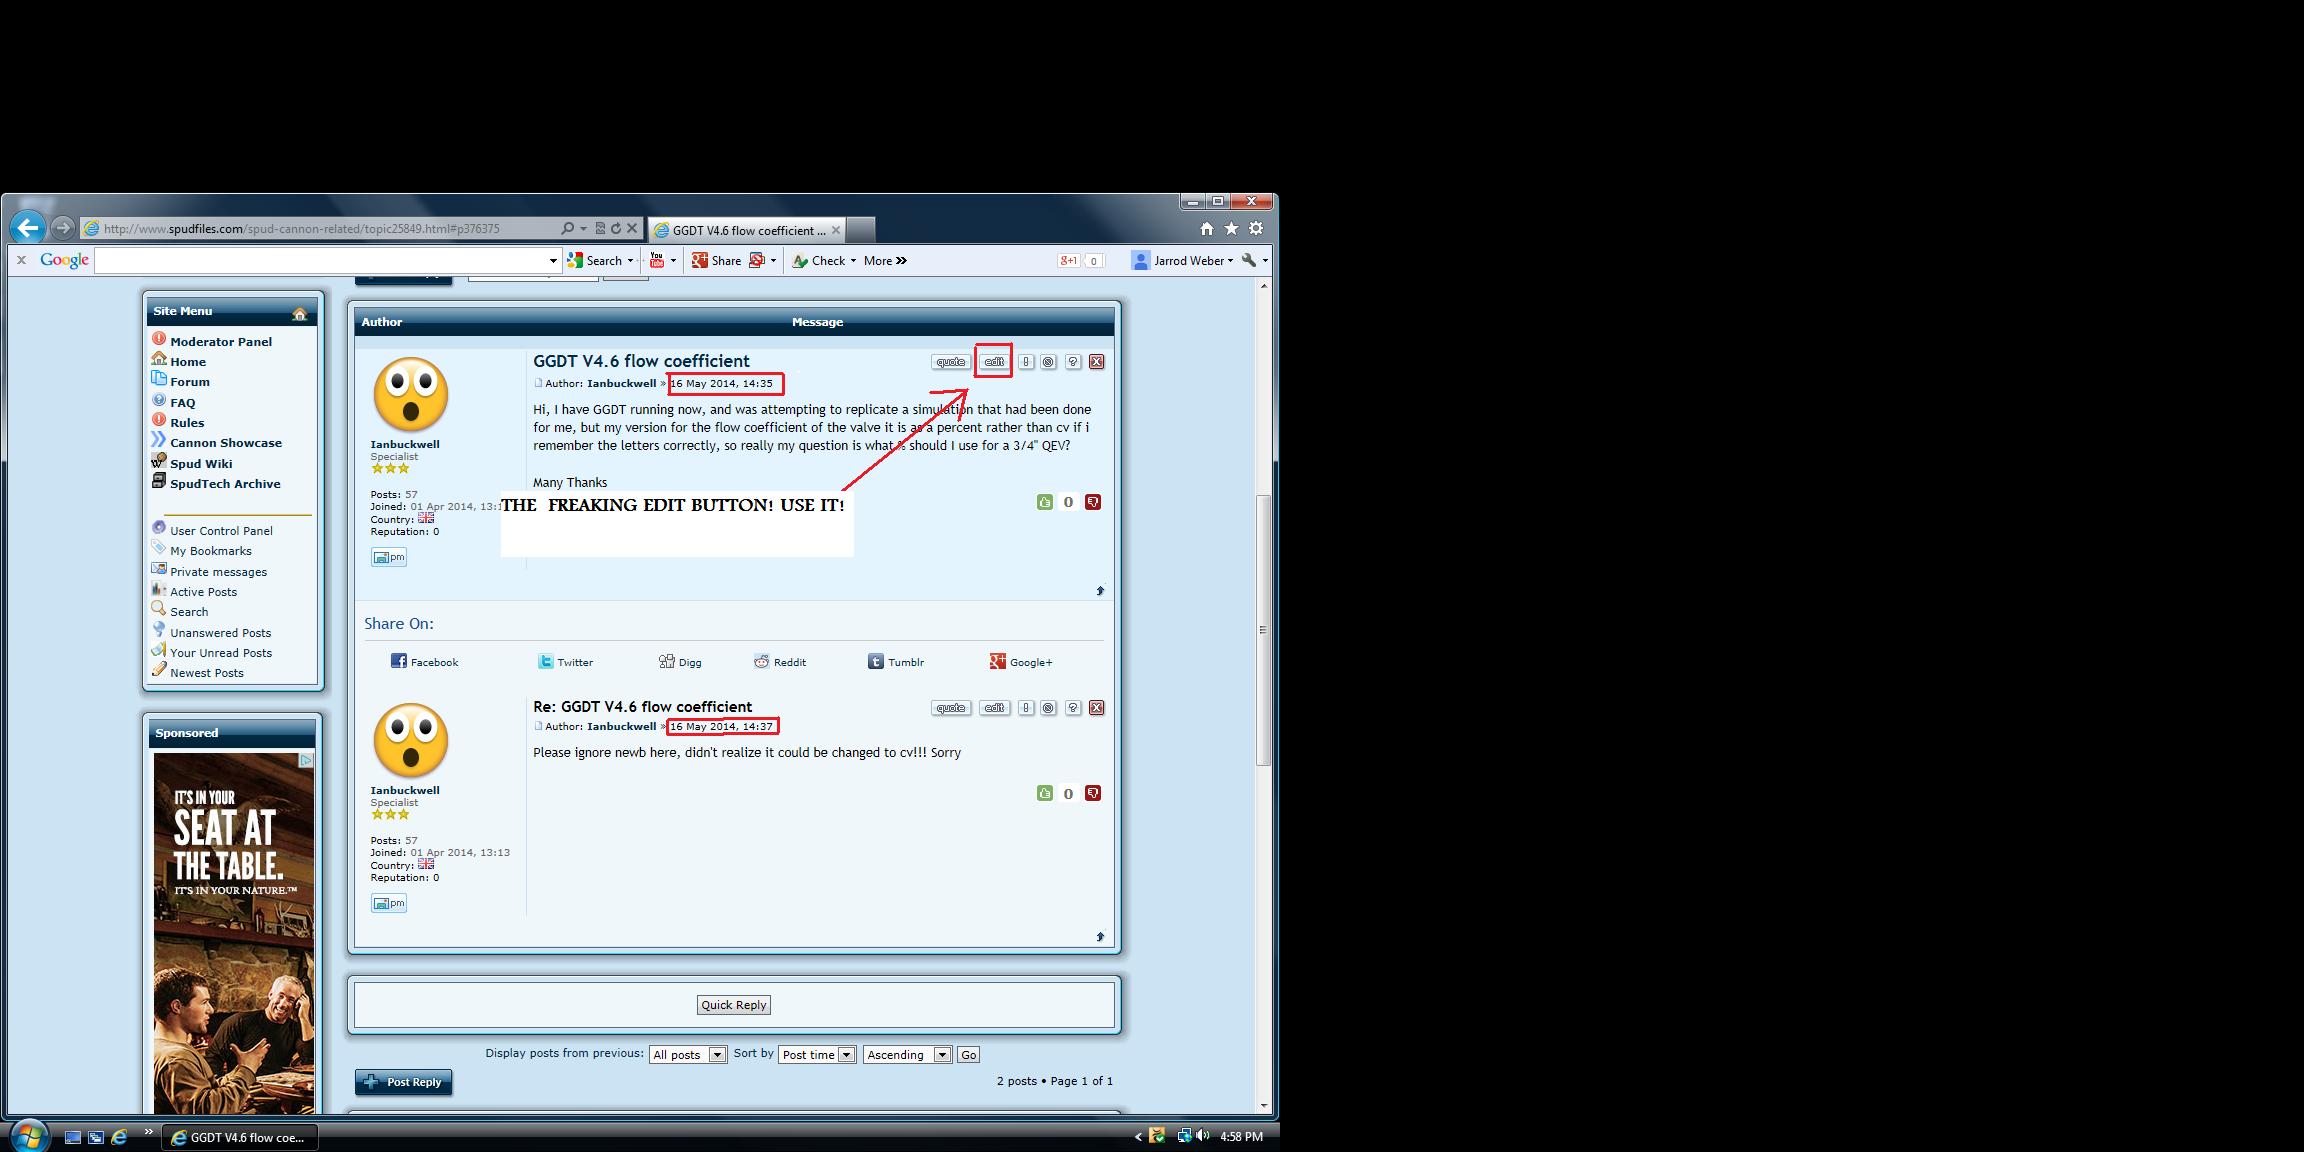Click the Windows Start orb
2304x1152 pixels.
(28, 1136)
